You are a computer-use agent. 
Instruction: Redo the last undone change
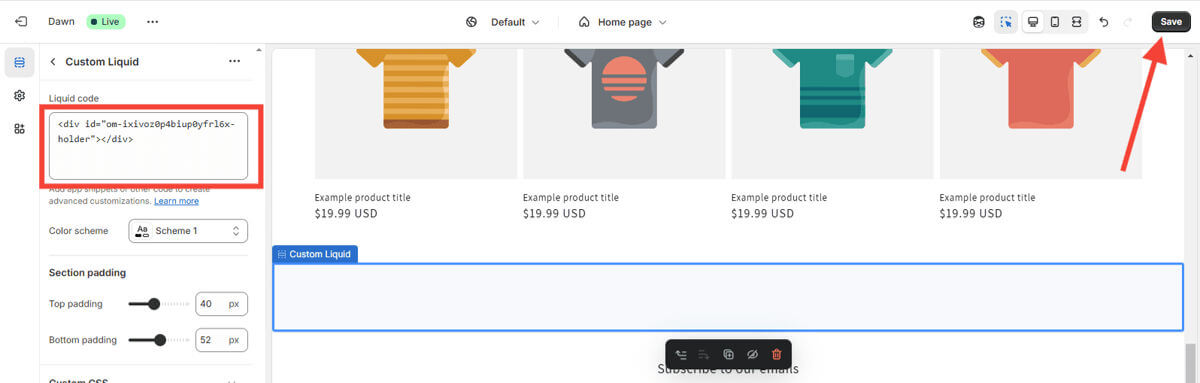coord(1128,21)
